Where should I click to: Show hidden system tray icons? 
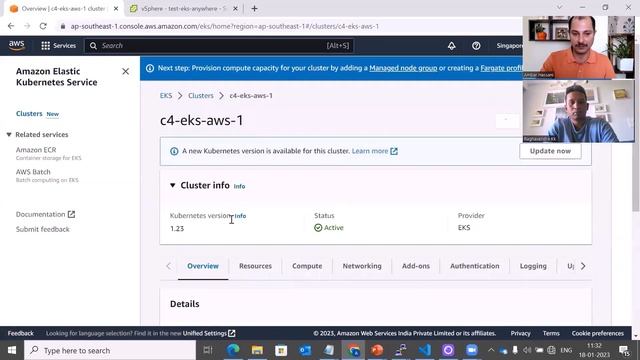(491, 350)
